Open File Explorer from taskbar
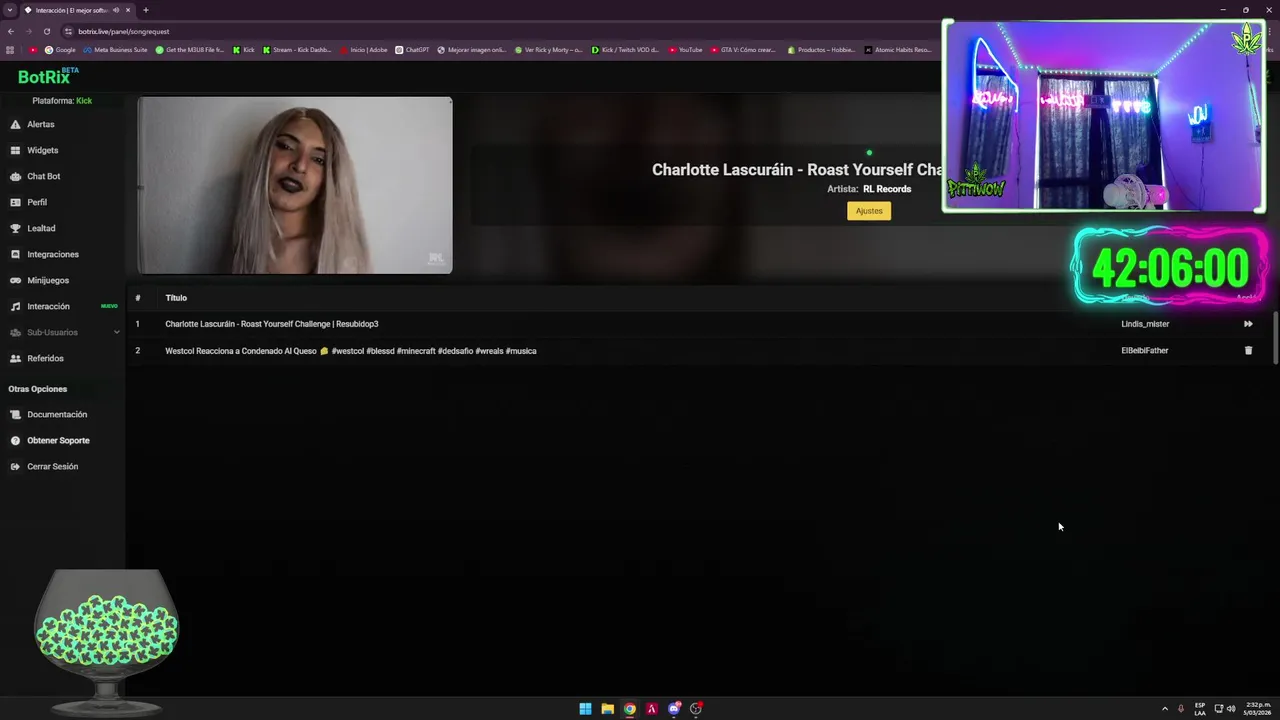This screenshot has width=1280, height=720. pyautogui.click(x=607, y=709)
